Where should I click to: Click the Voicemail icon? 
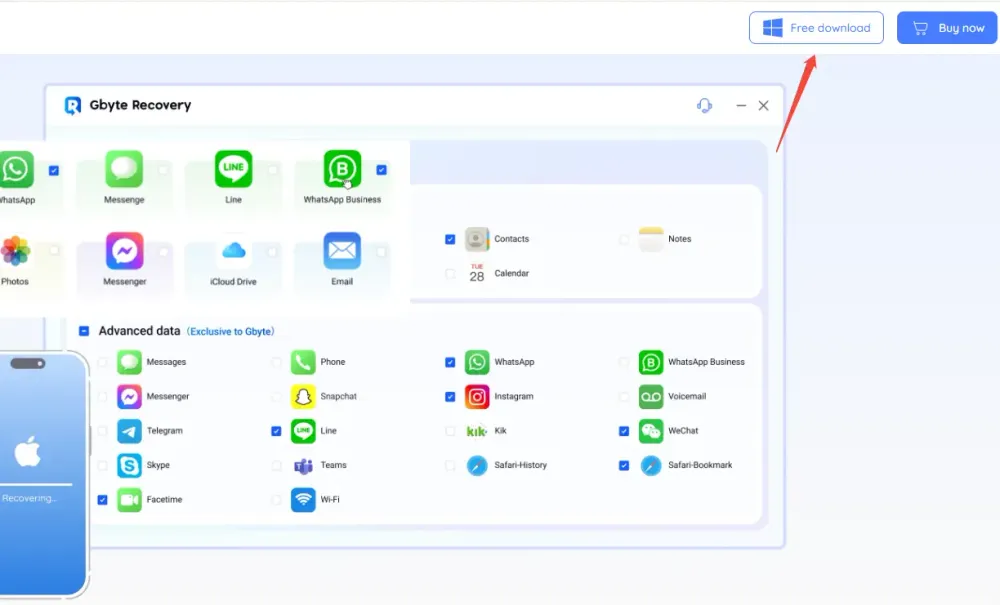point(651,397)
